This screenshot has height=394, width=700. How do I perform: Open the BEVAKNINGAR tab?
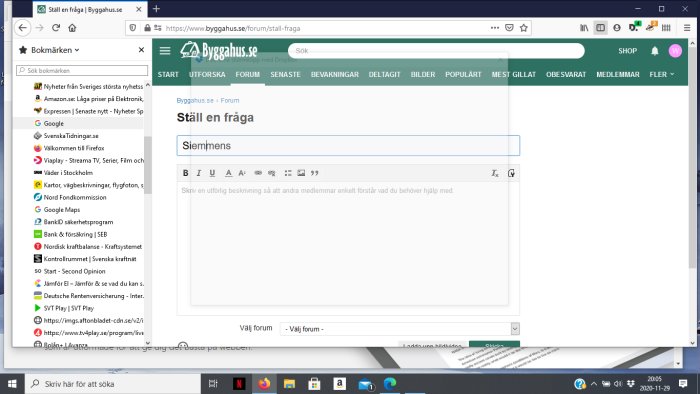point(335,75)
